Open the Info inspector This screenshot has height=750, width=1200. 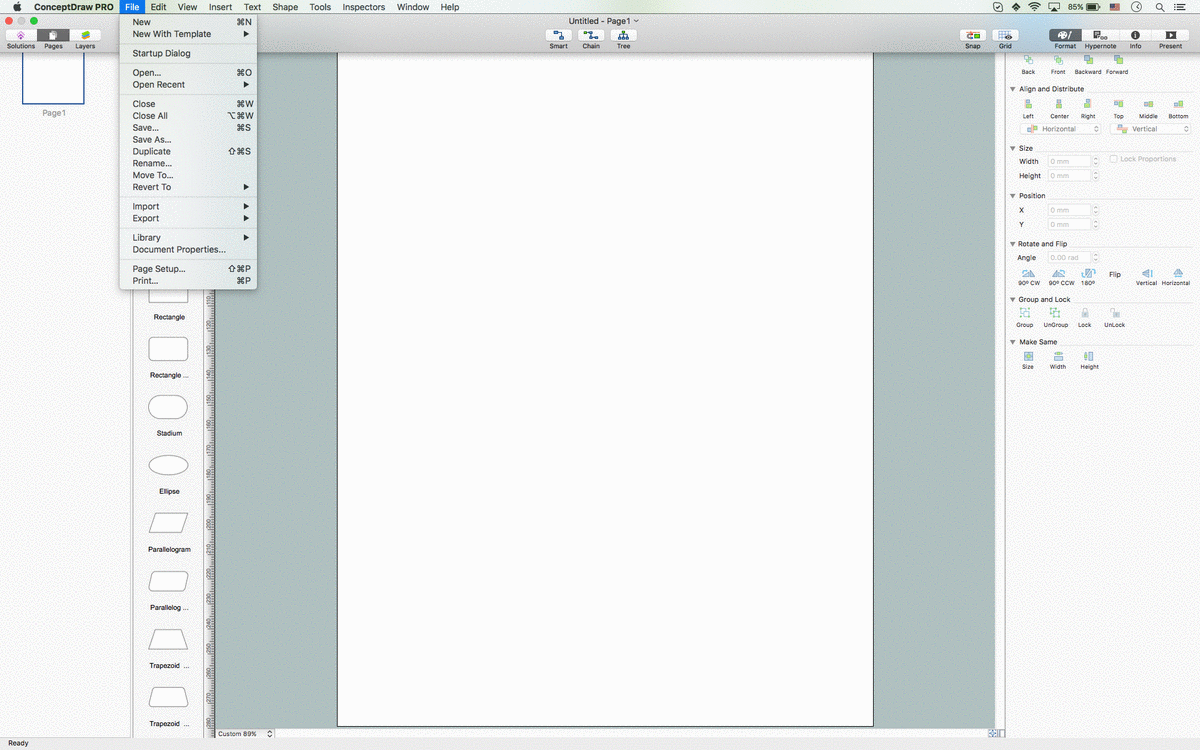click(x=1135, y=36)
